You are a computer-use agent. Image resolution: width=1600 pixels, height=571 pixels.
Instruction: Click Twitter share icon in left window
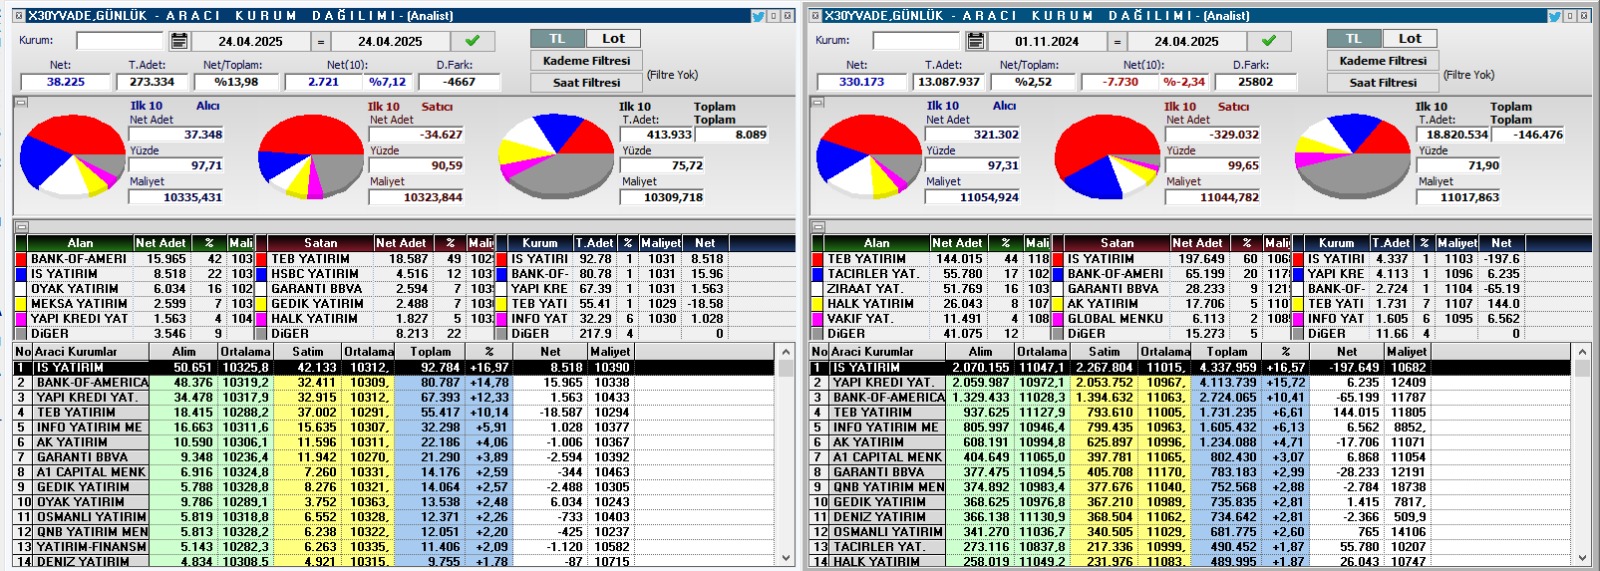758,16
